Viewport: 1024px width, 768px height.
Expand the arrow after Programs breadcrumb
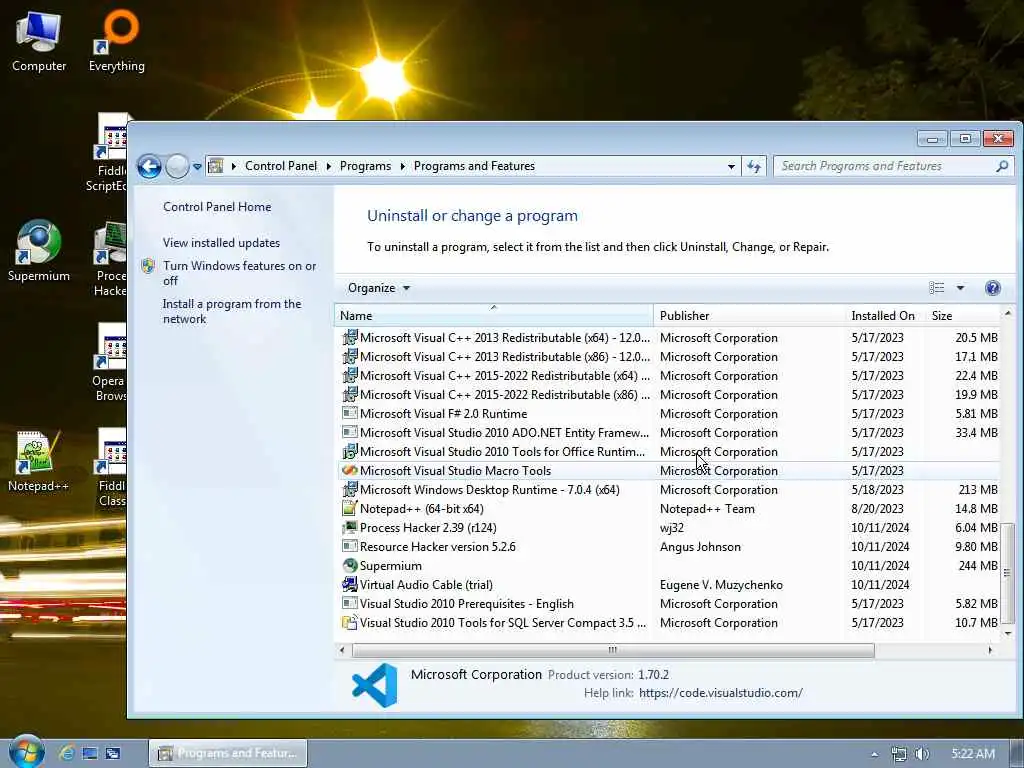[x=402, y=167]
